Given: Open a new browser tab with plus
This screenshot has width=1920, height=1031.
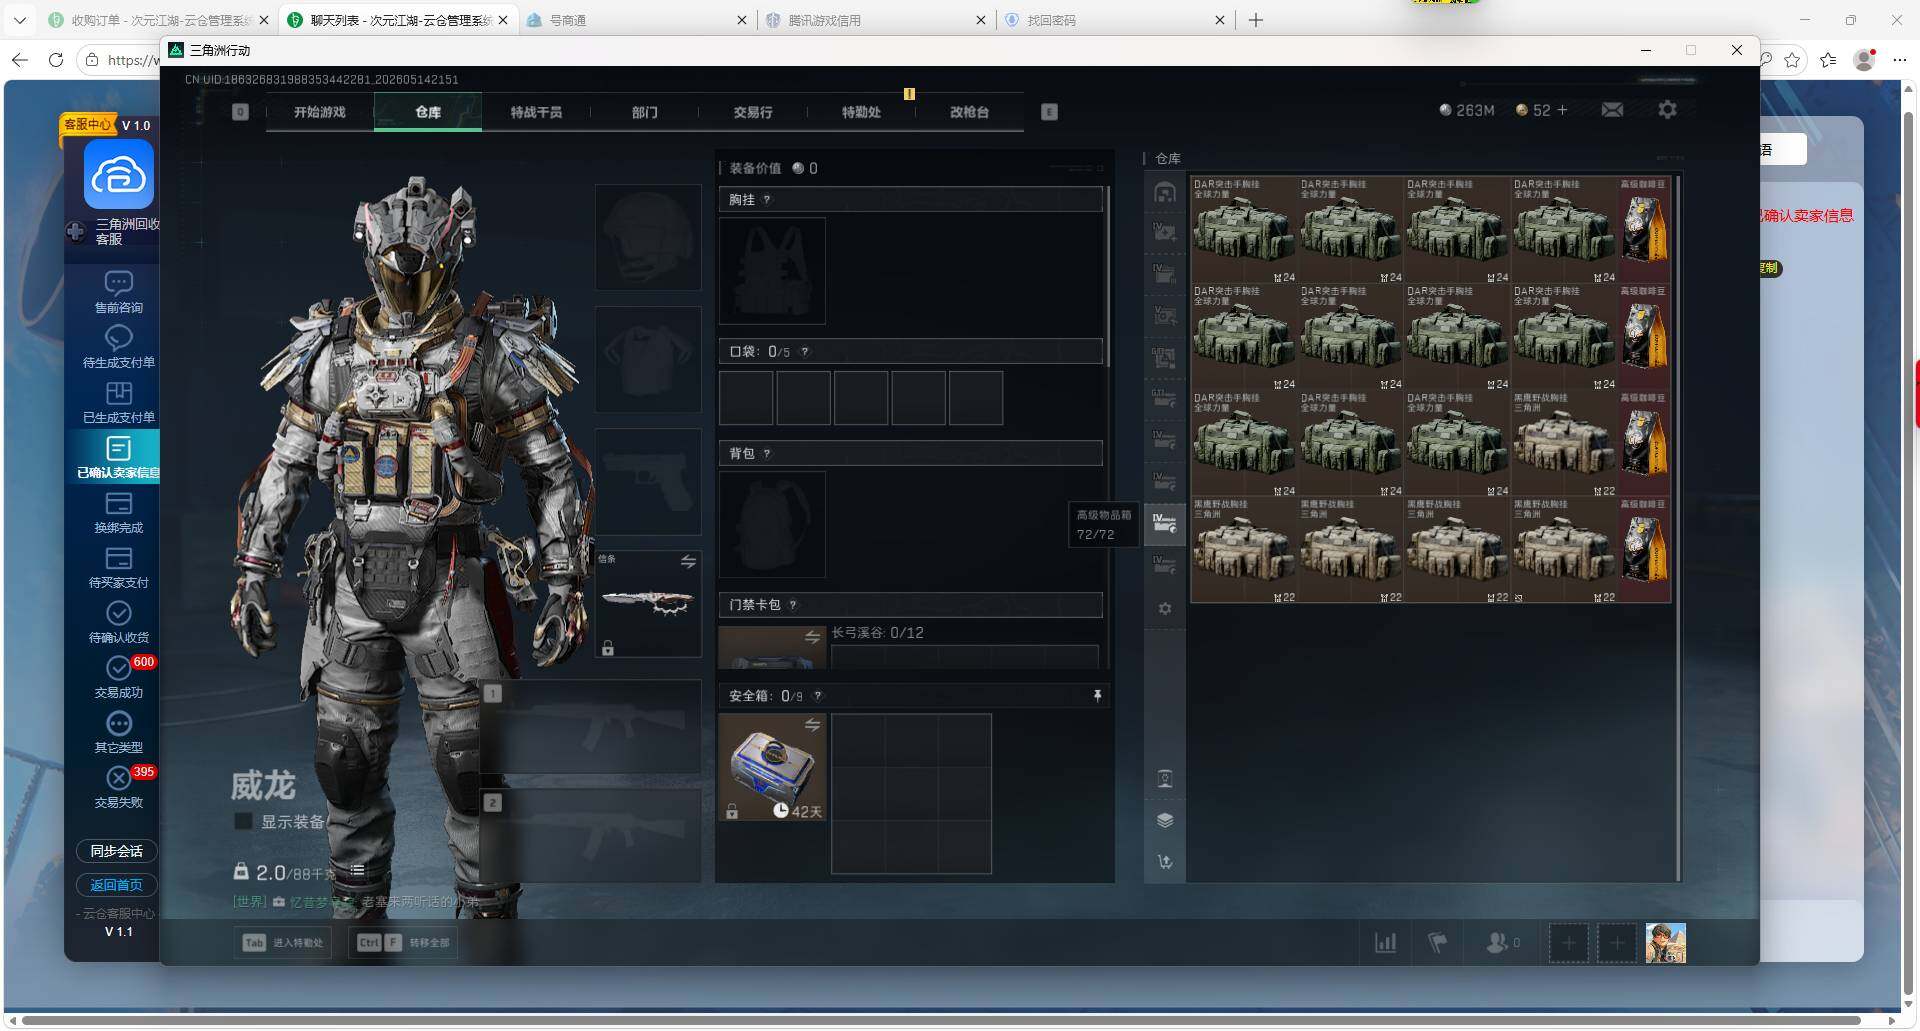Looking at the screenshot, I should pos(1256,20).
